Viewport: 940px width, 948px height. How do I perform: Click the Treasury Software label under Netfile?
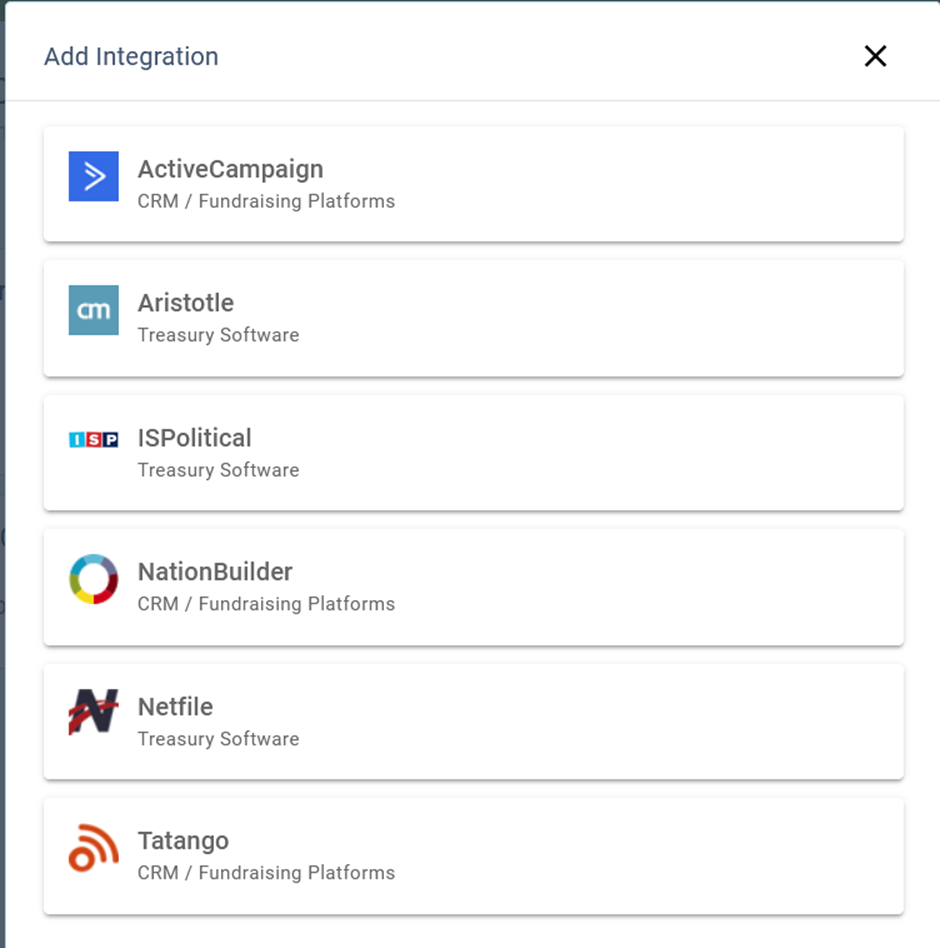pyautogui.click(x=218, y=739)
